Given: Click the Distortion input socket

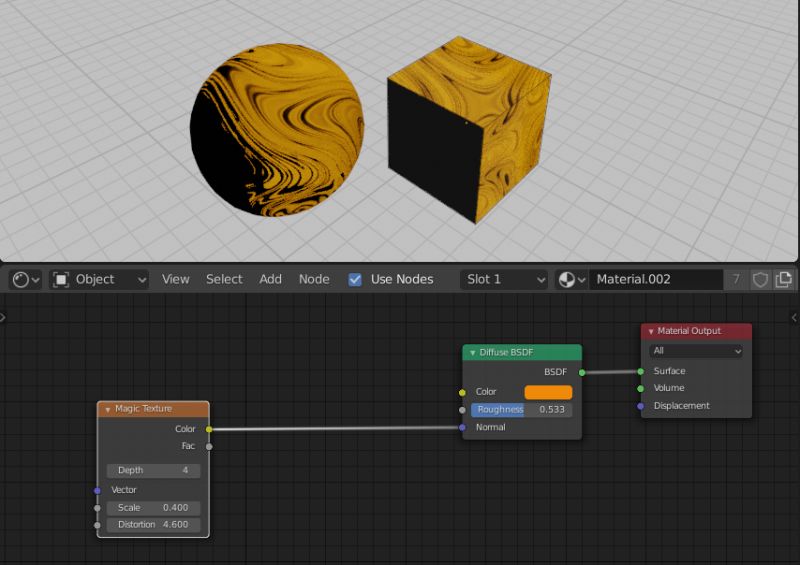Looking at the screenshot, I should [97, 525].
